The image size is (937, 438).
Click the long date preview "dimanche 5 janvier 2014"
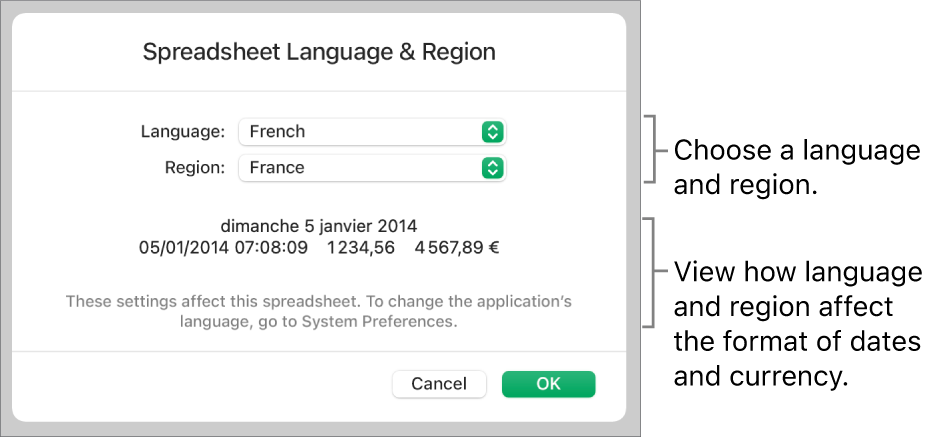(319, 225)
